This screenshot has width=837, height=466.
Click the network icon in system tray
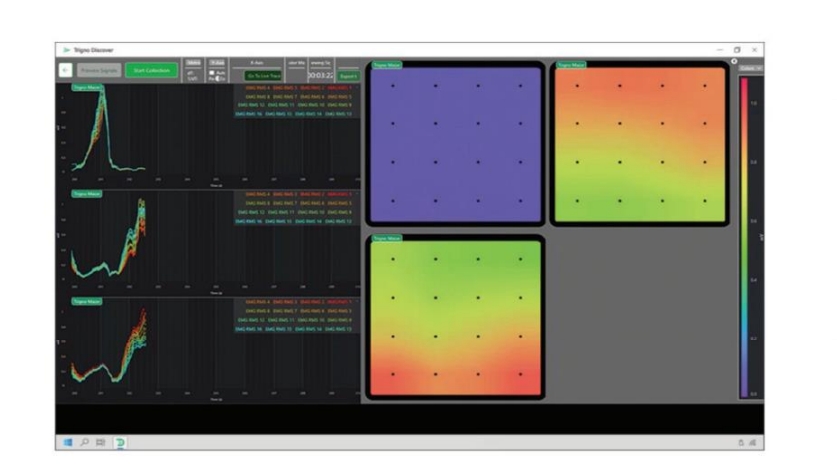[x=741, y=441]
